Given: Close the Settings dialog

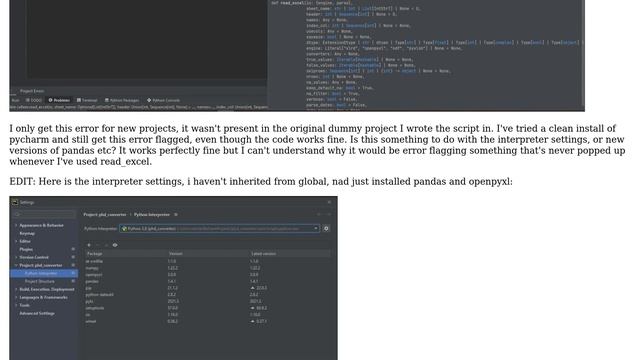Looking at the screenshot, I should pos(329,202).
